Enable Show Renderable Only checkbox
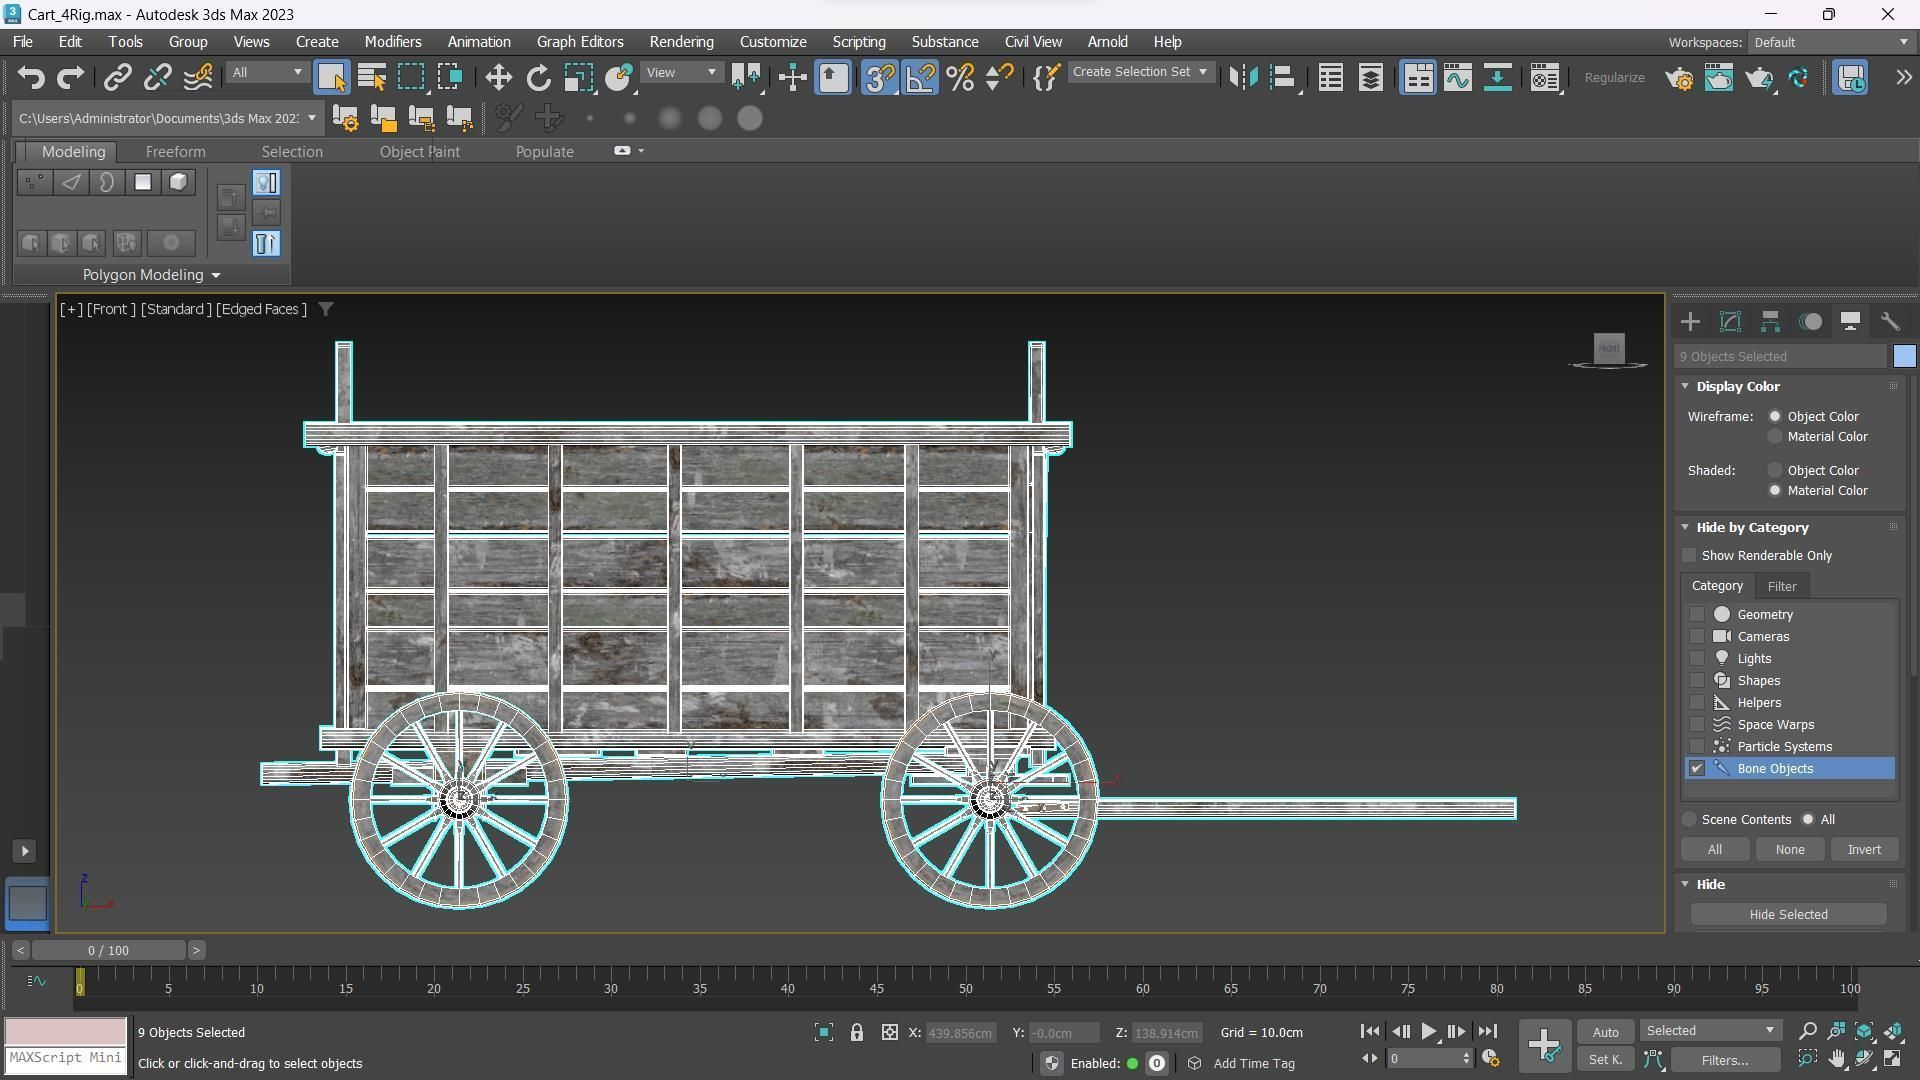1920x1080 pixels. 1690,556
